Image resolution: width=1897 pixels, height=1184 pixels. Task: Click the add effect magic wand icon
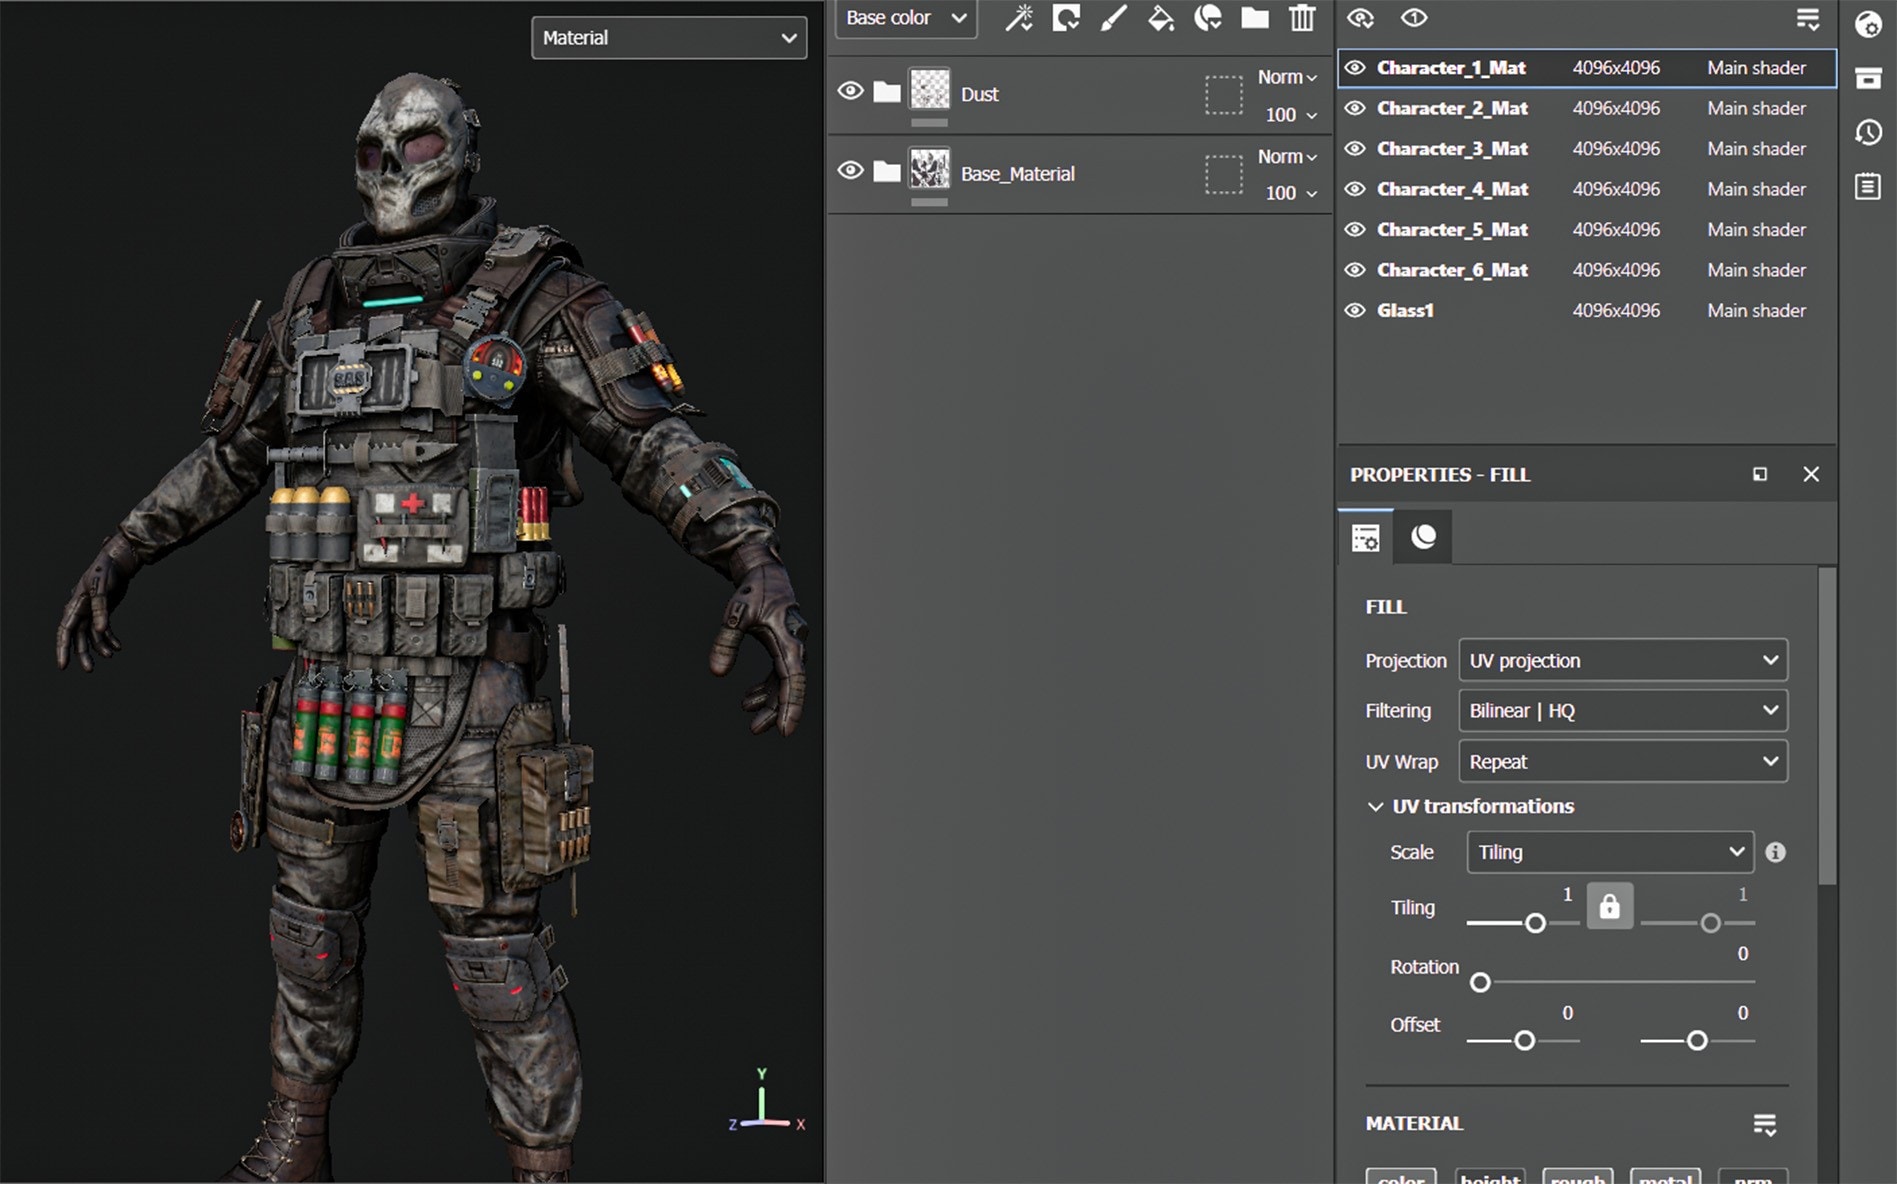point(1018,18)
